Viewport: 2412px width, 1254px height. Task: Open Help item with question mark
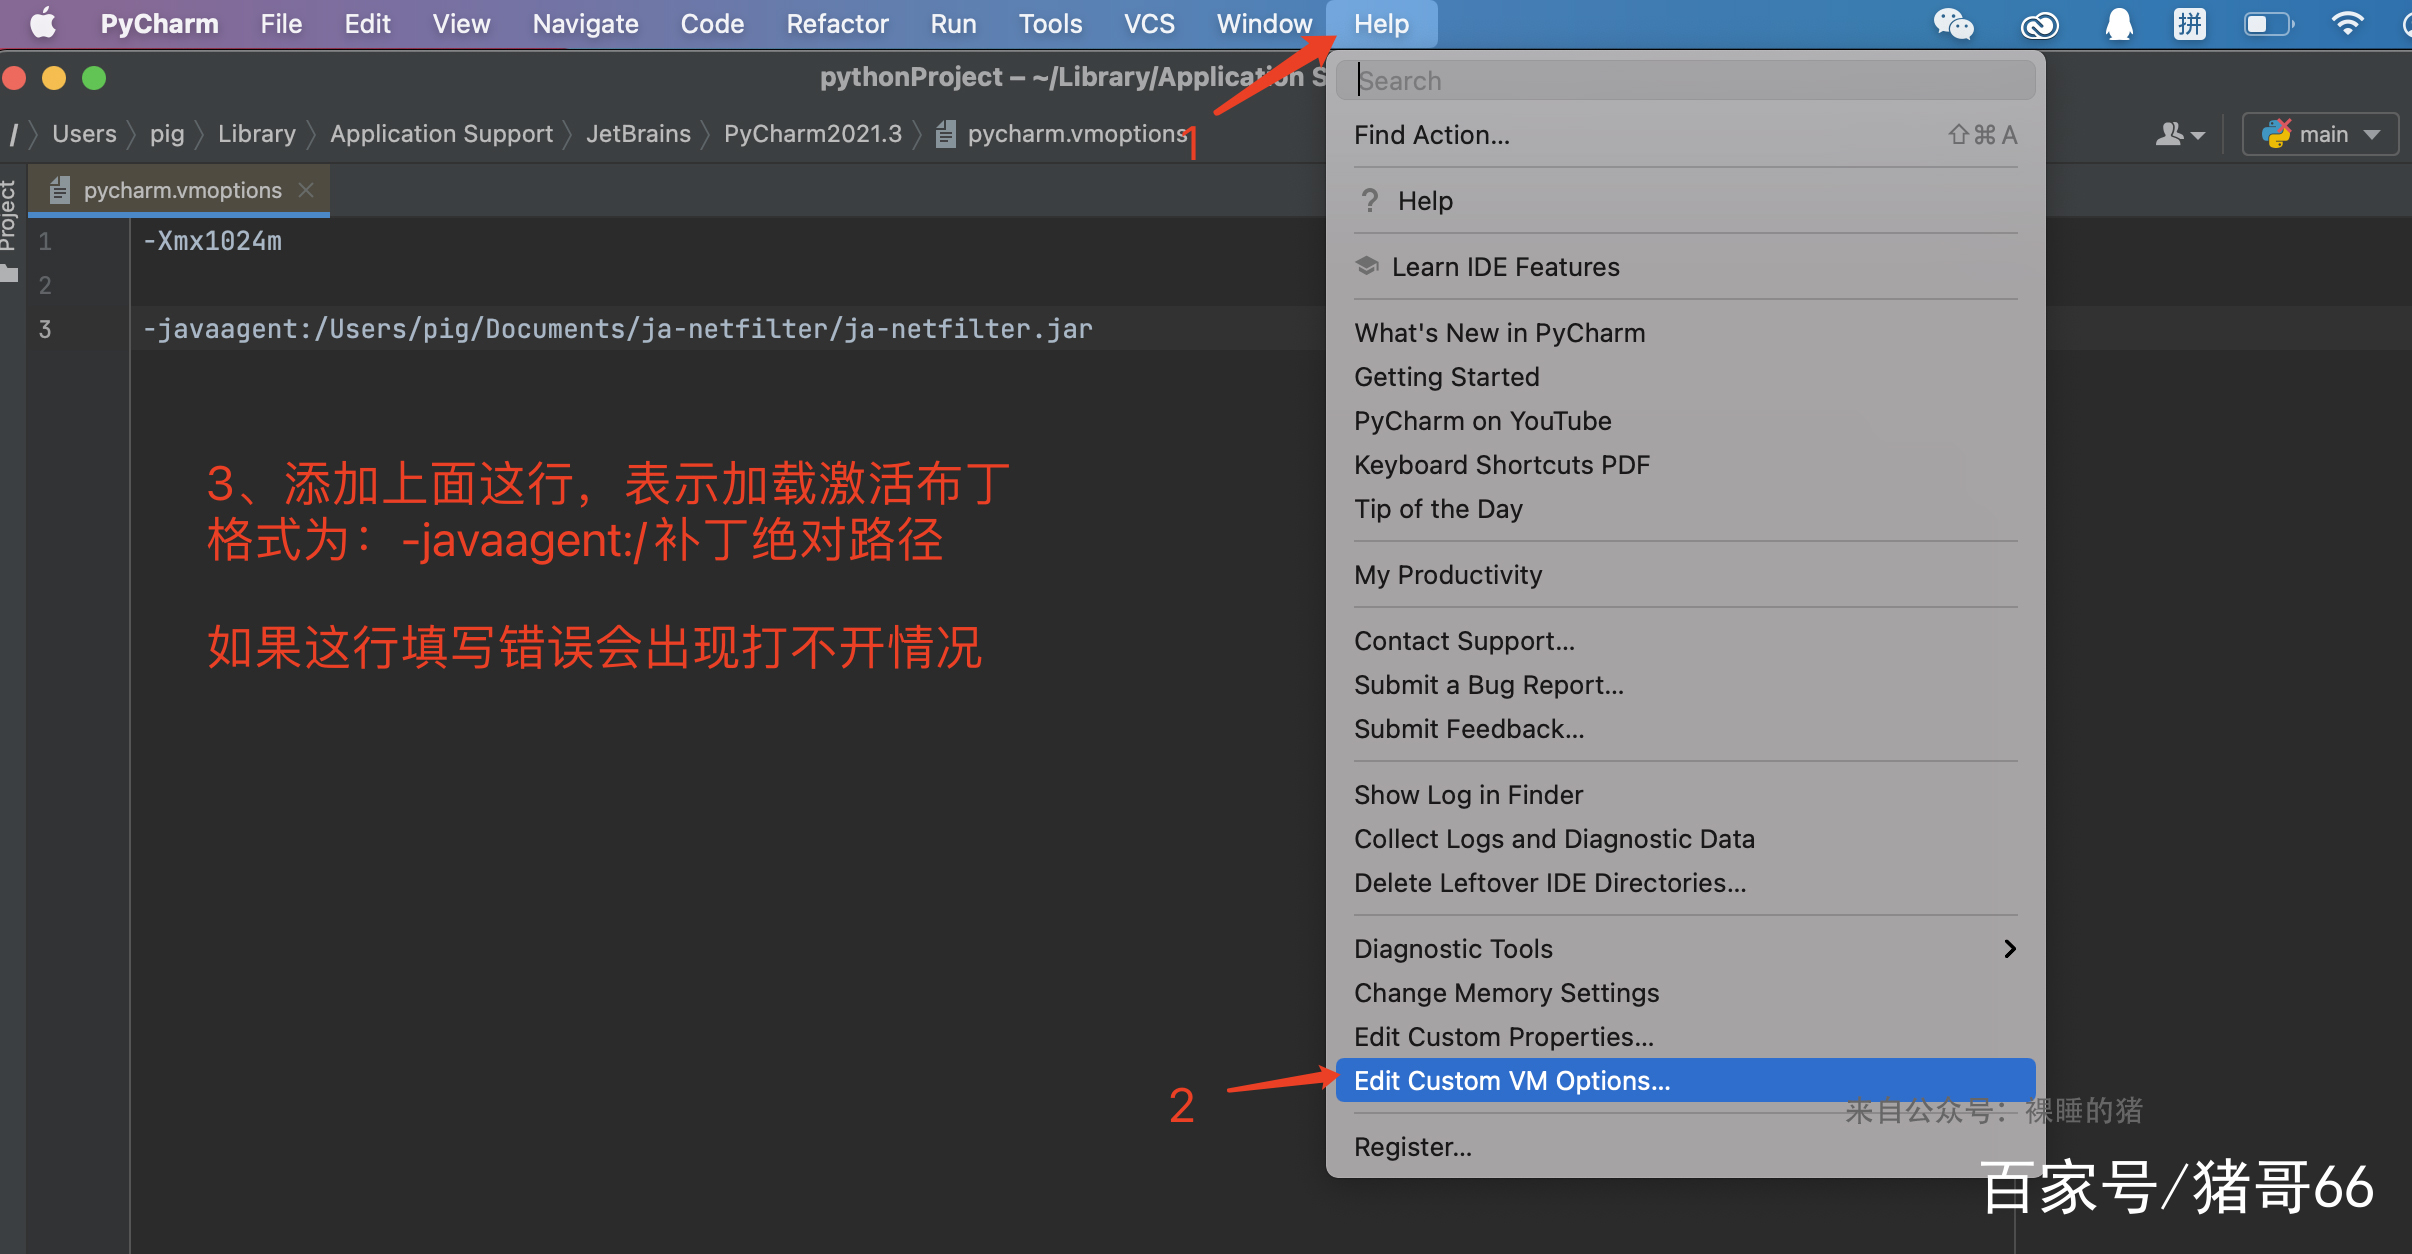pyautogui.click(x=1685, y=201)
